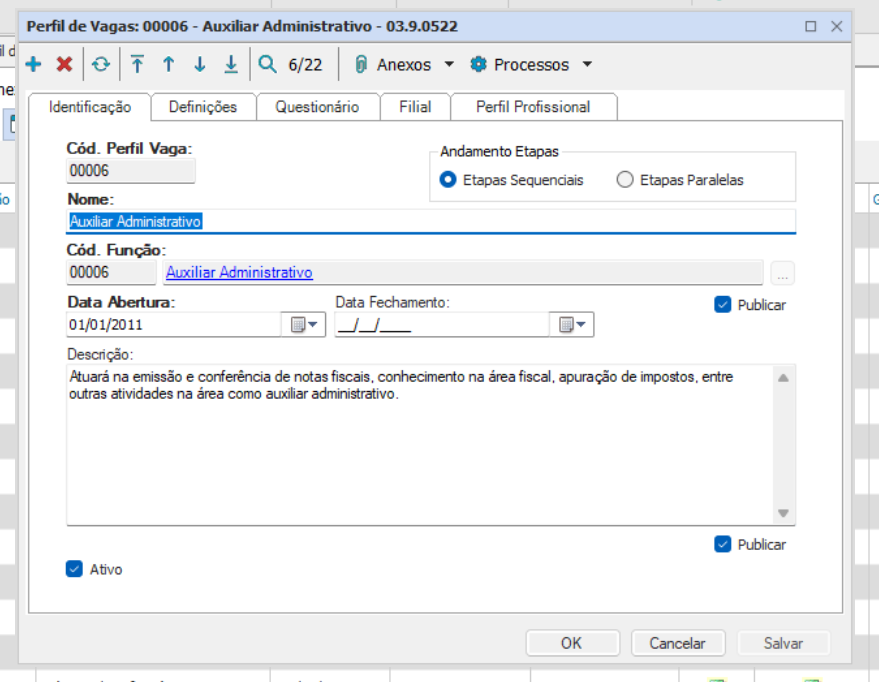Click the Data Fechamento date field
879x682 pixels.
tap(442, 324)
